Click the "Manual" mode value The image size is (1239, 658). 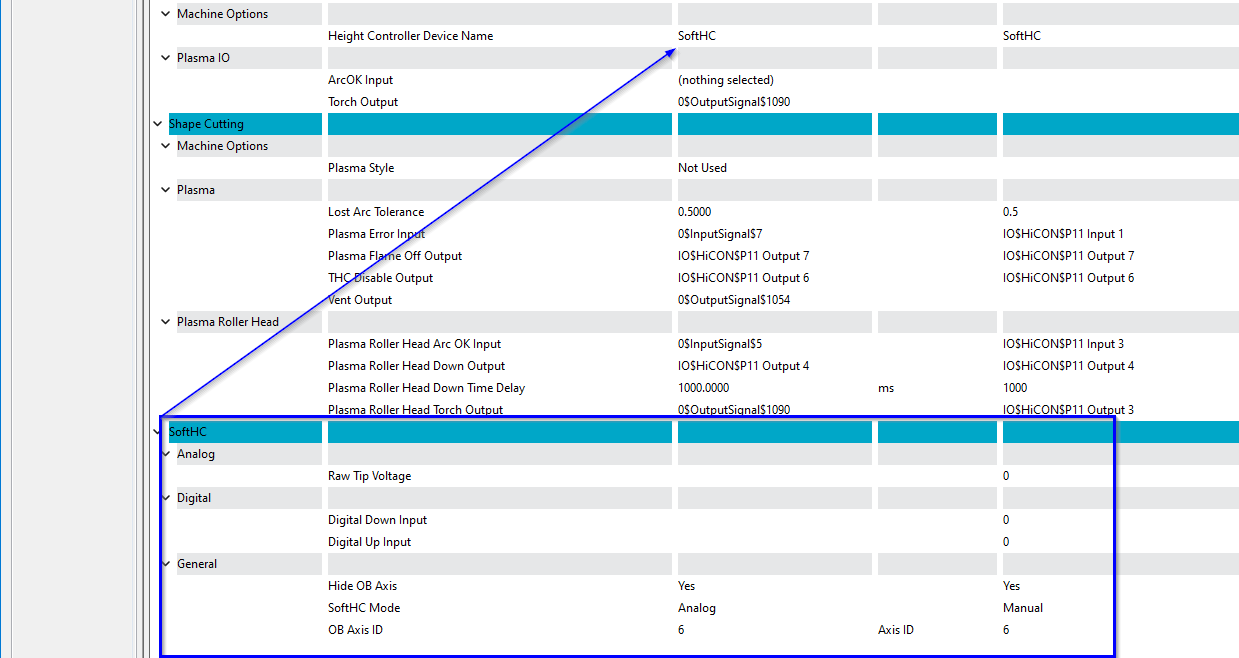(x=1023, y=608)
